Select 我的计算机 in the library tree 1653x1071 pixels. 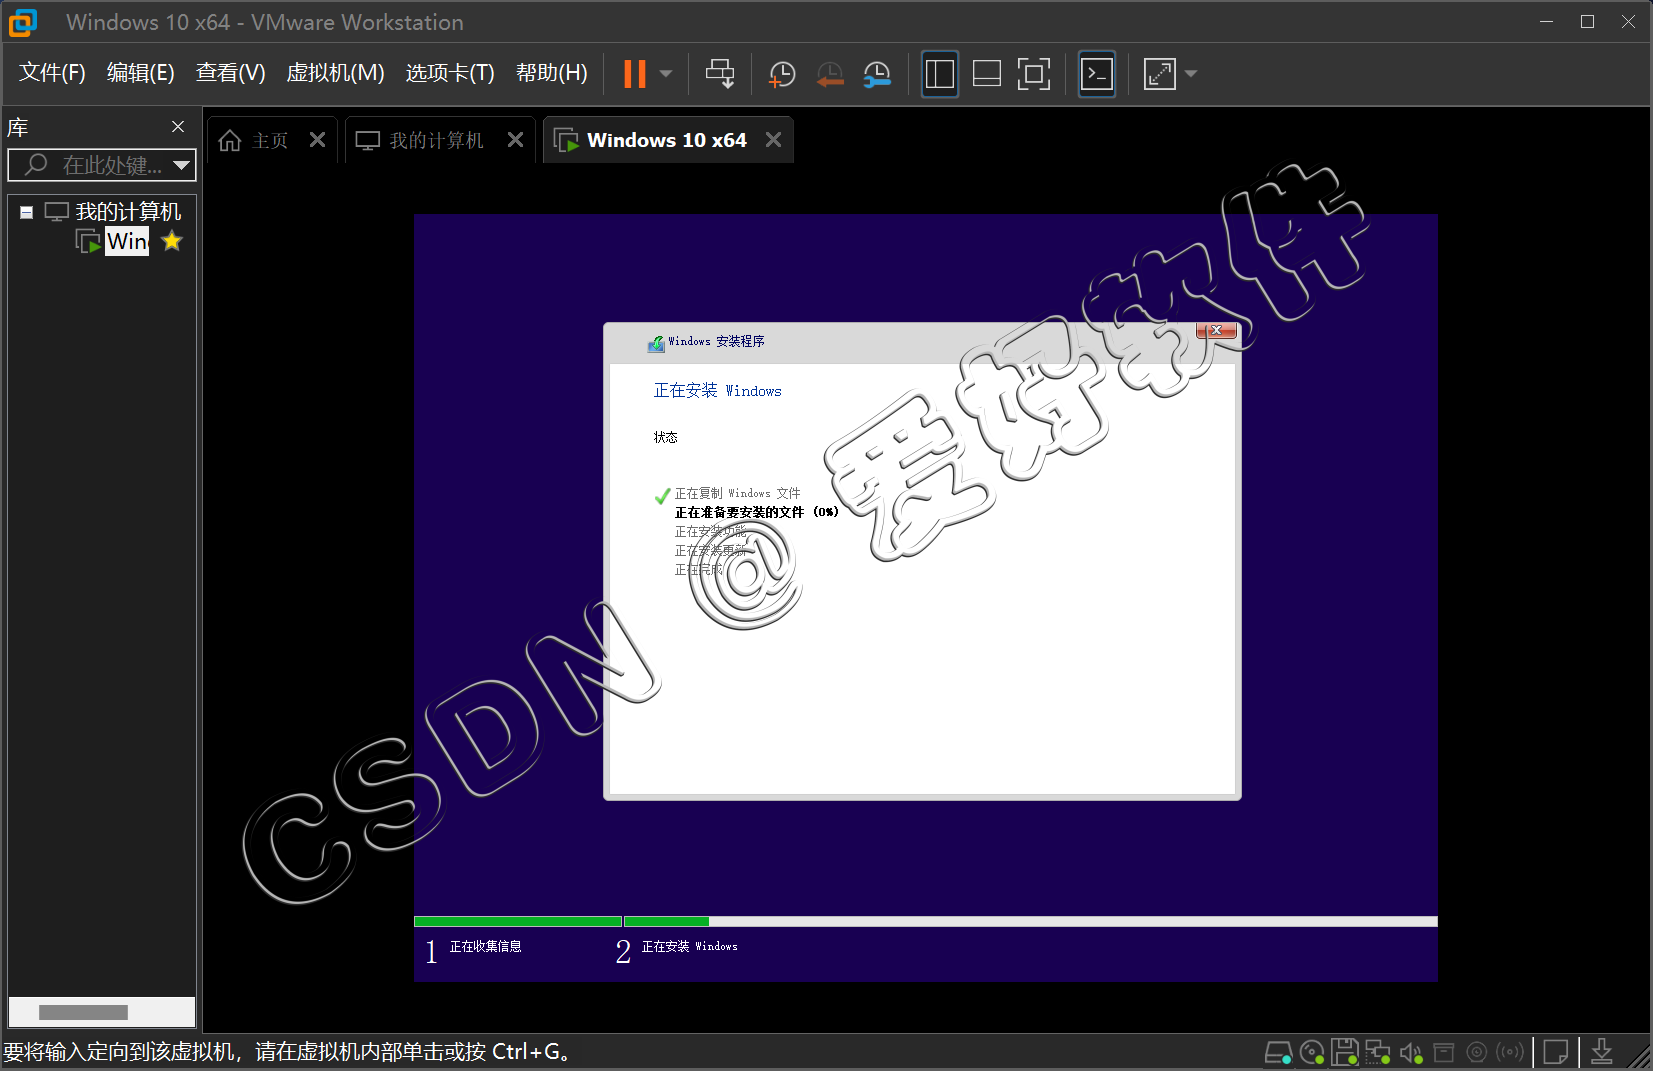(x=128, y=212)
